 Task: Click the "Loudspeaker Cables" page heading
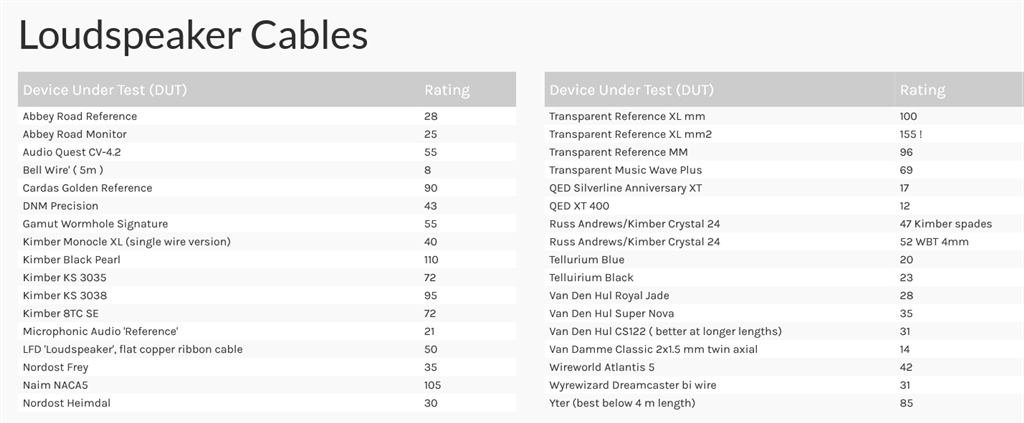click(x=193, y=36)
